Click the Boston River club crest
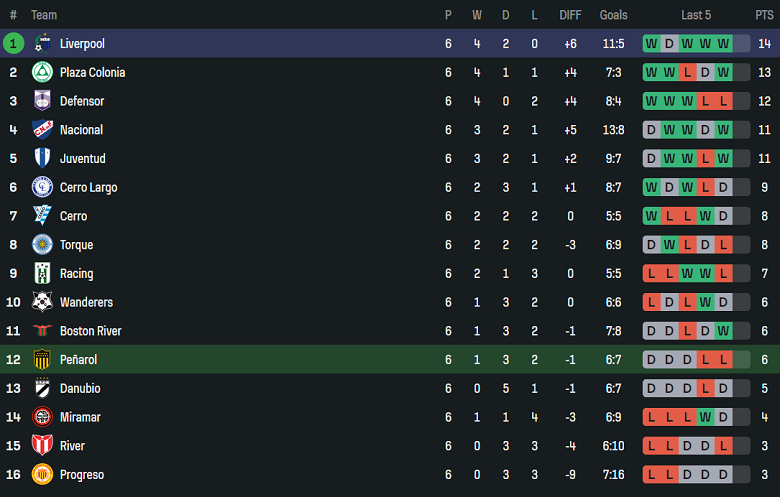 42,331
